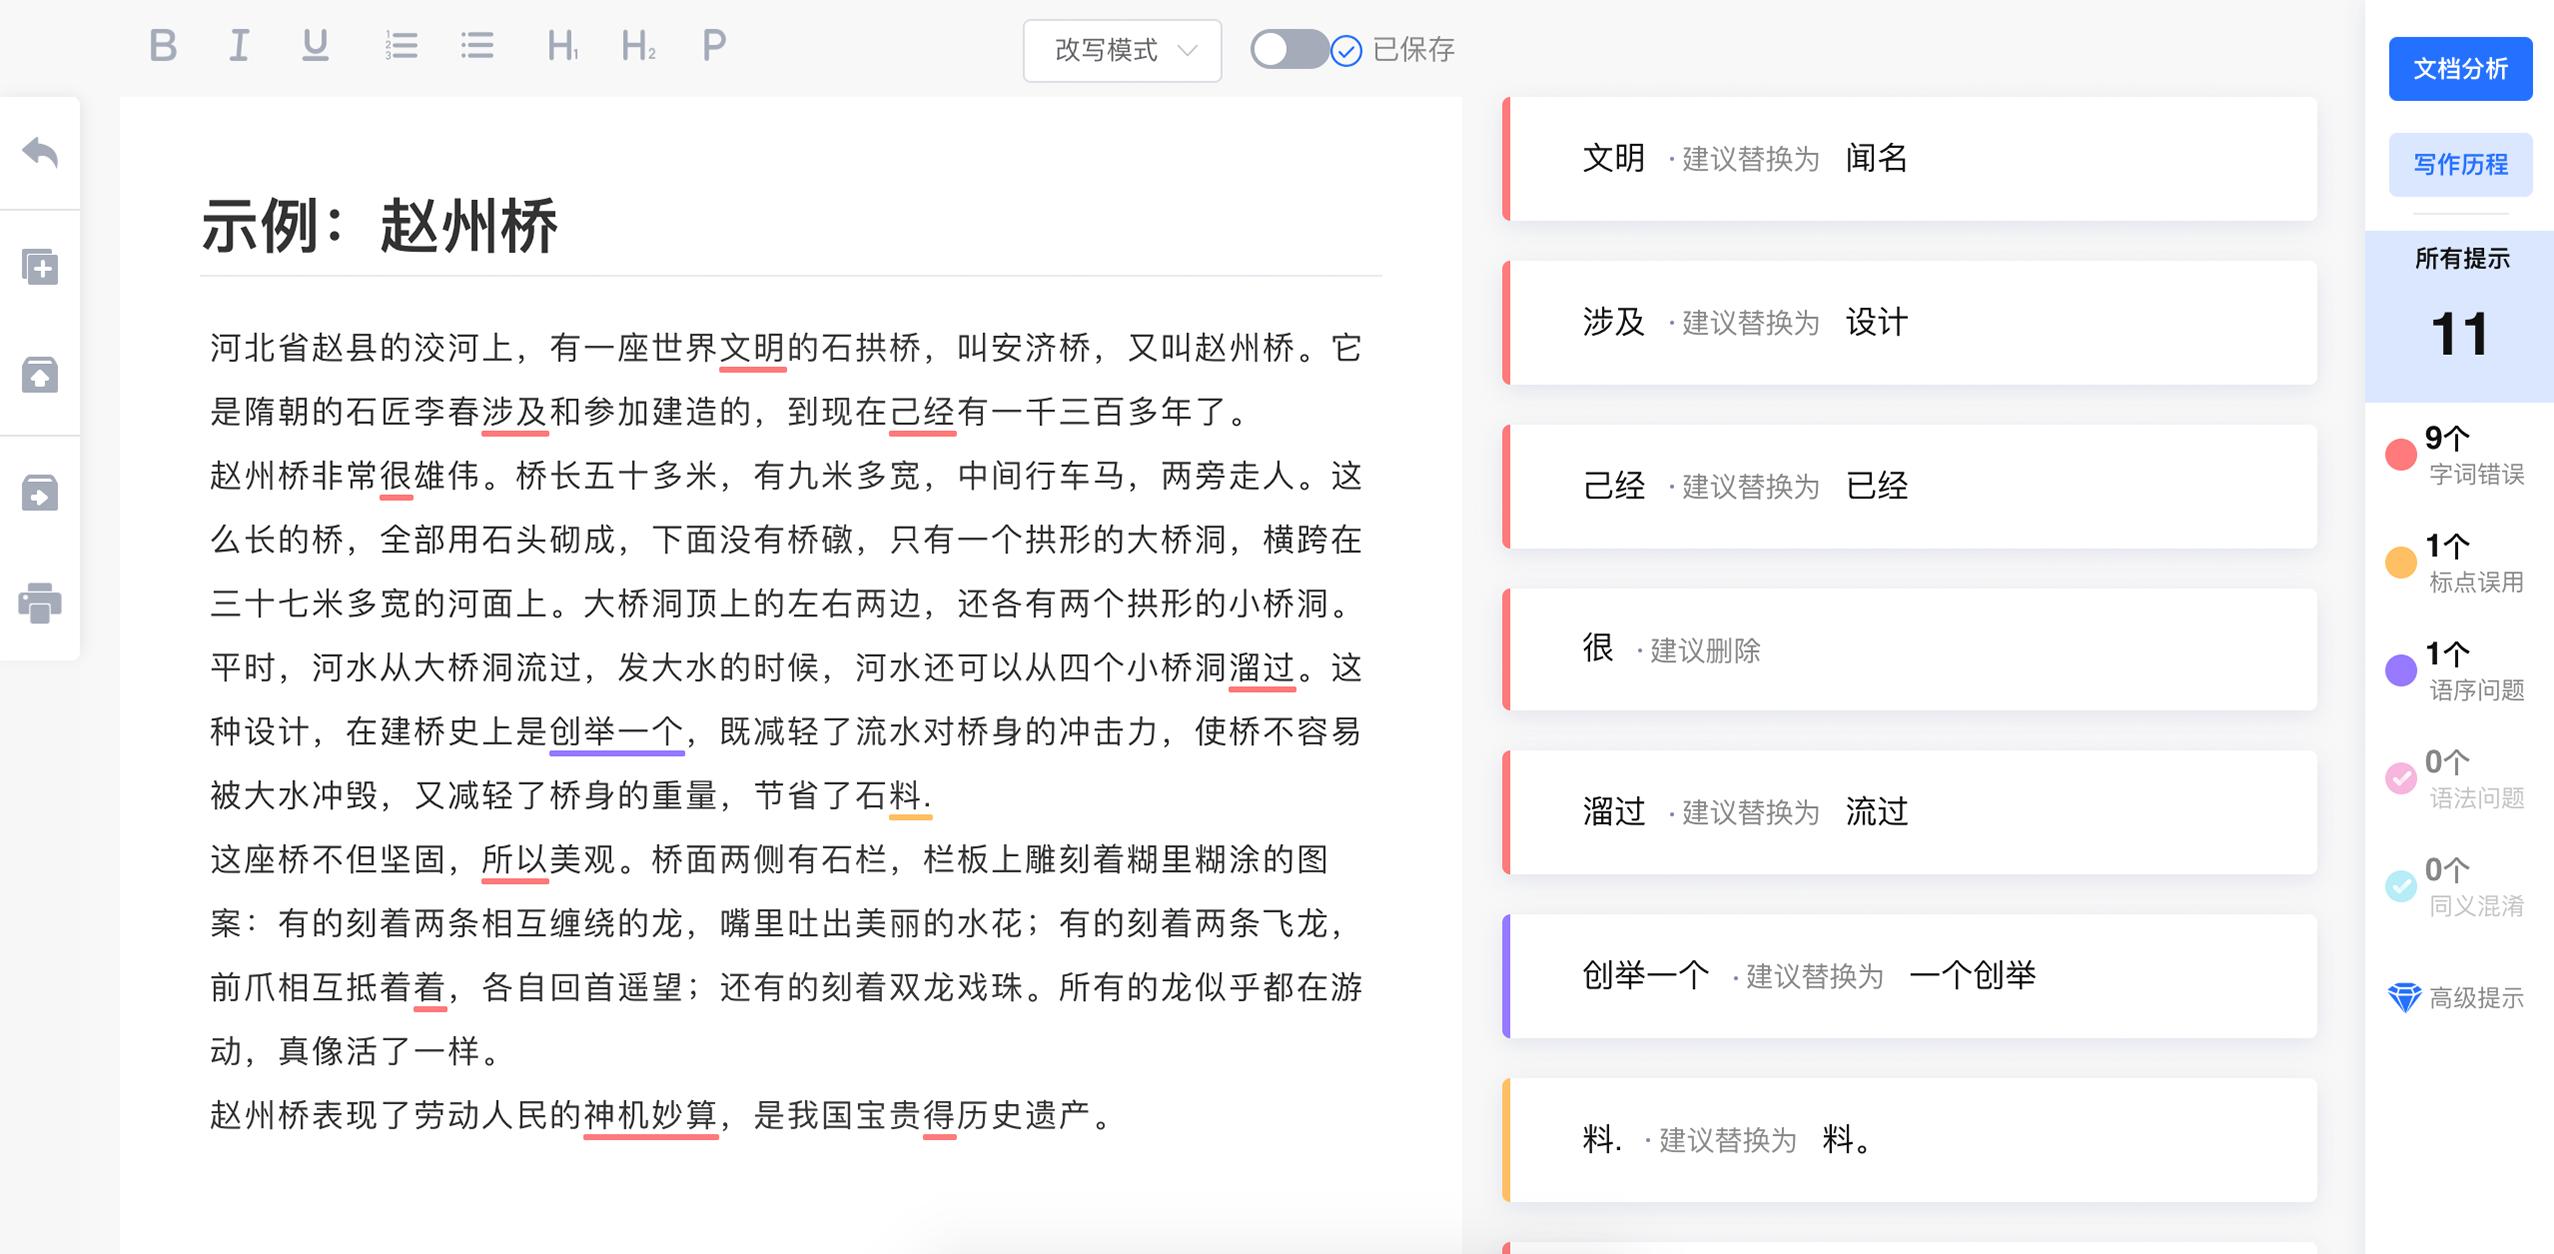Click underlined word 所以 in text
The height and width of the screenshot is (1254, 2554).
(x=514, y=860)
